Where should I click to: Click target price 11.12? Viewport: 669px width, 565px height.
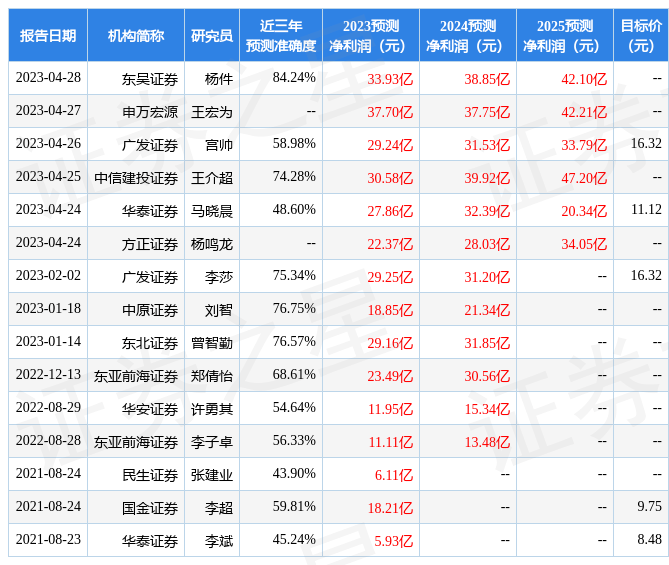(x=646, y=210)
